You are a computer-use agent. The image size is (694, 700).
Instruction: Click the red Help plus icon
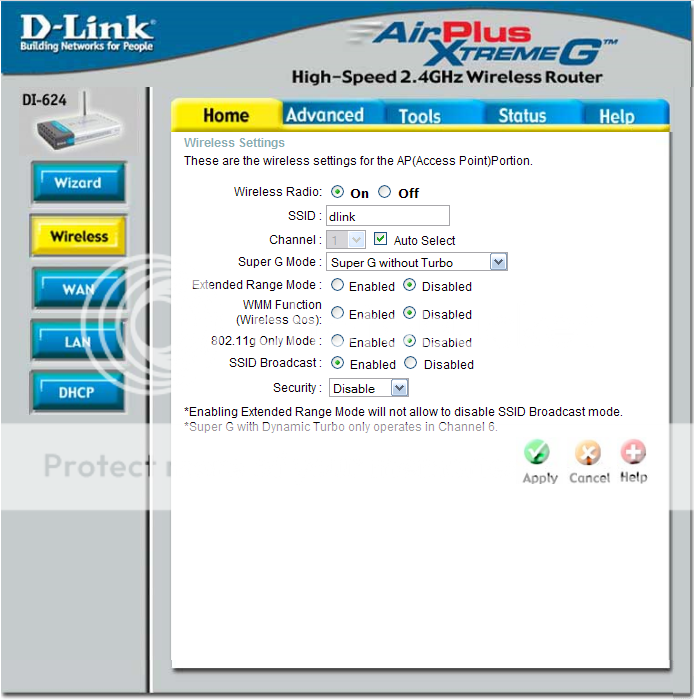pos(633,453)
